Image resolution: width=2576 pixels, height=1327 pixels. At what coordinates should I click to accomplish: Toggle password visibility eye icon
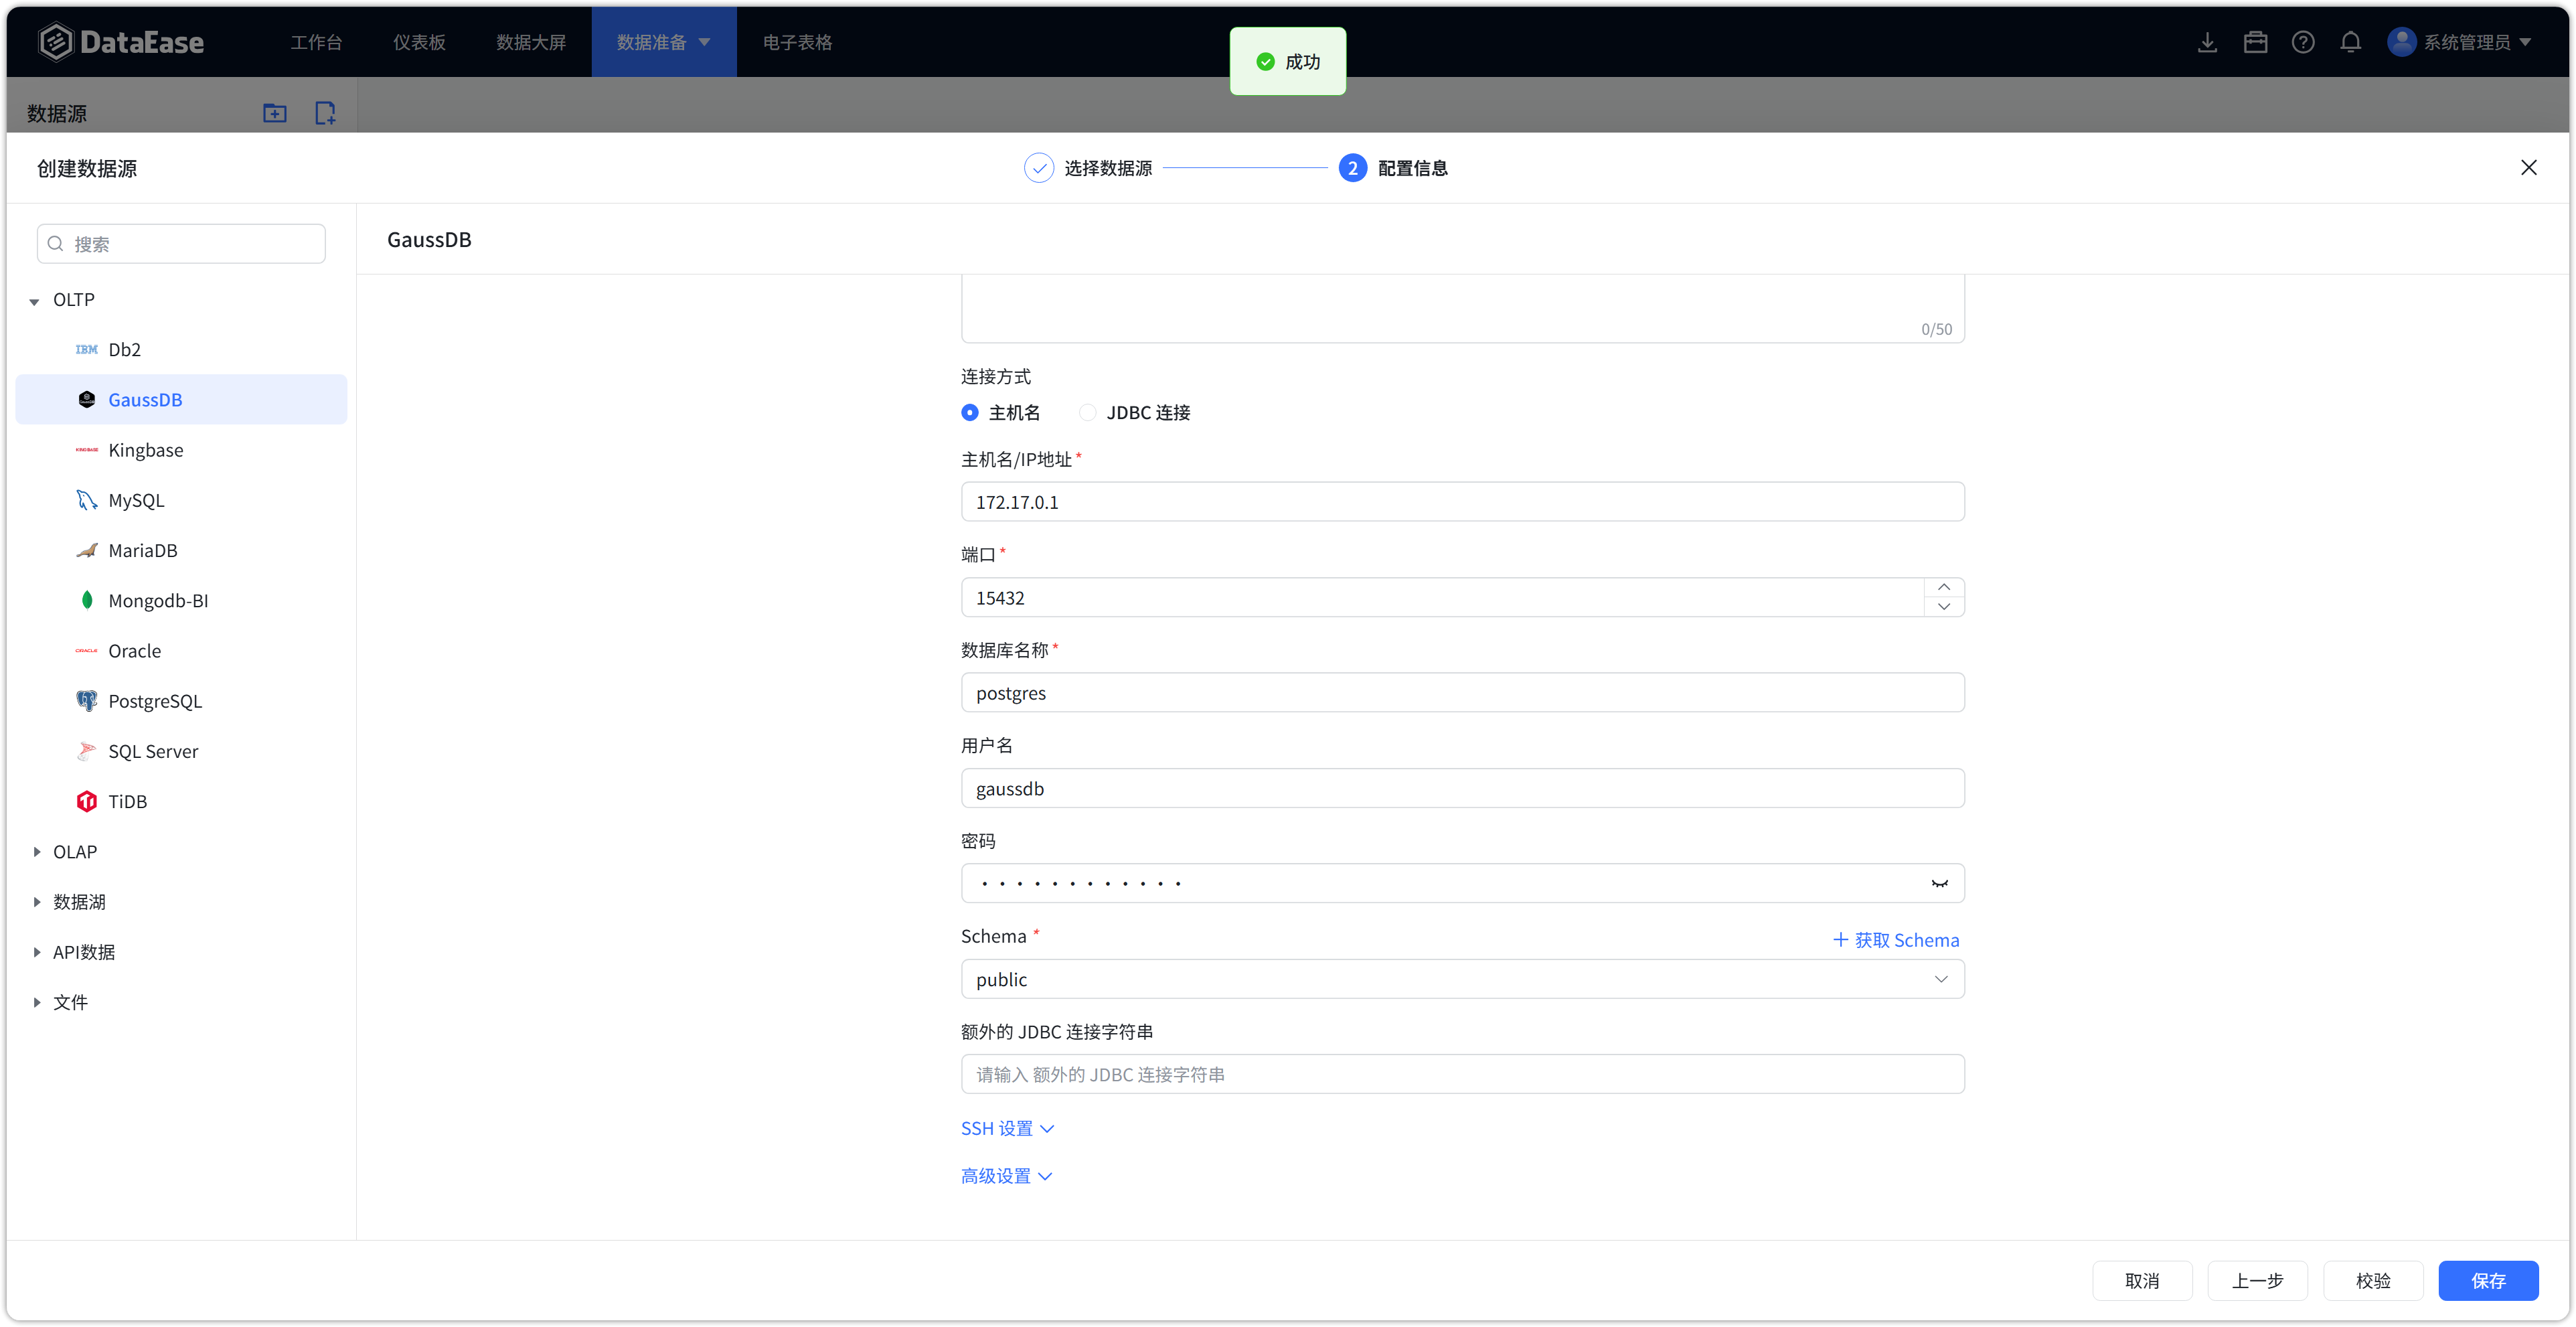(x=1939, y=884)
